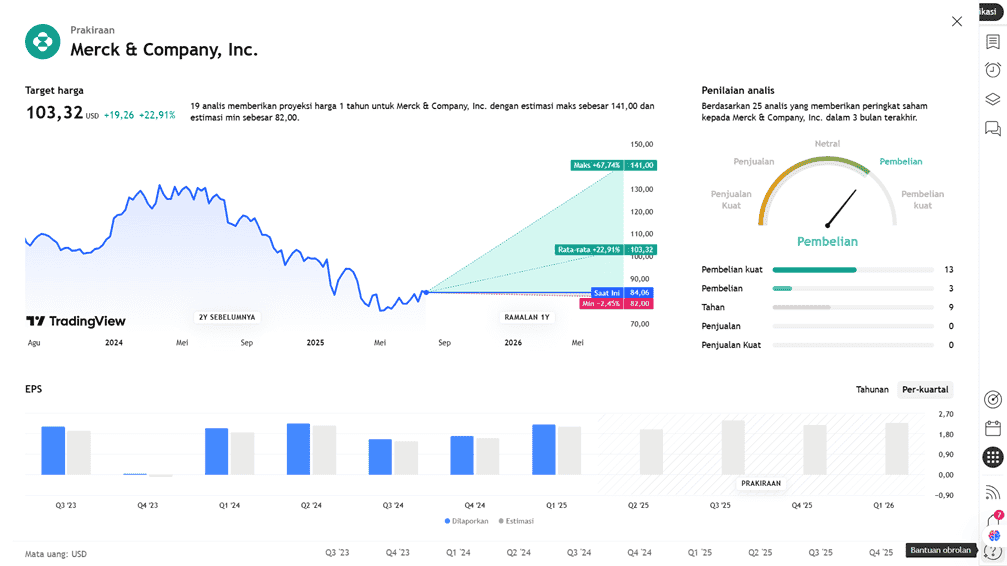Click the Estimasi legend item
This screenshot has width=1007, height=566.
pyautogui.click(x=516, y=521)
